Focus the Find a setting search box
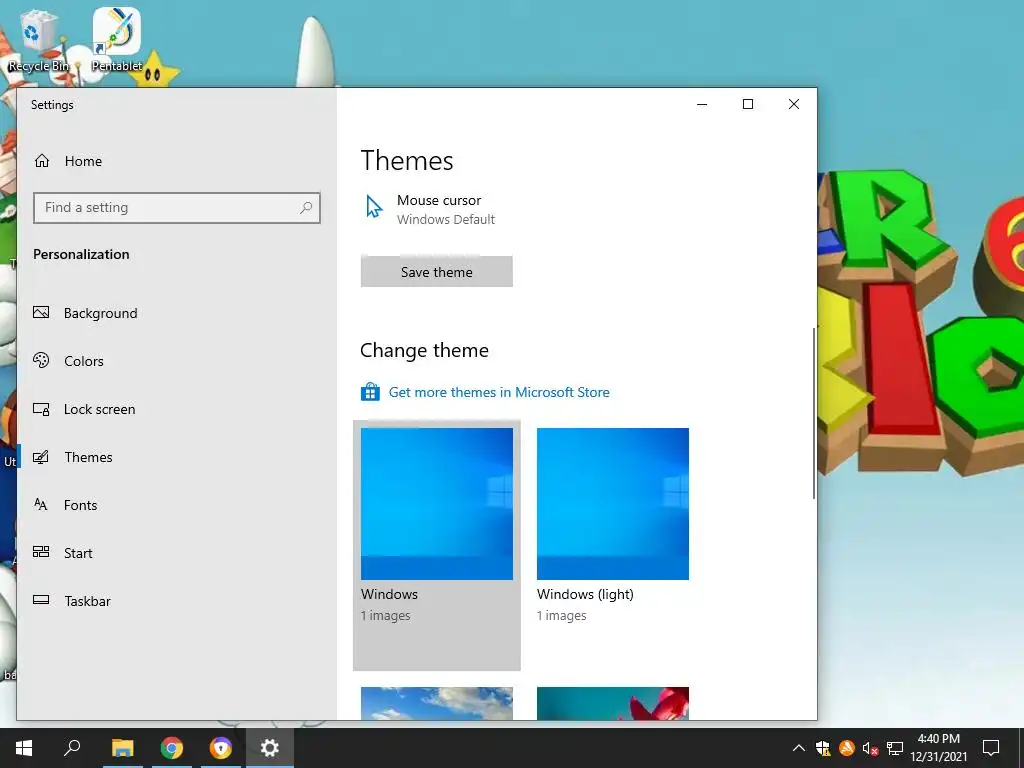This screenshot has width=1024, height=768. coord(177,208)
